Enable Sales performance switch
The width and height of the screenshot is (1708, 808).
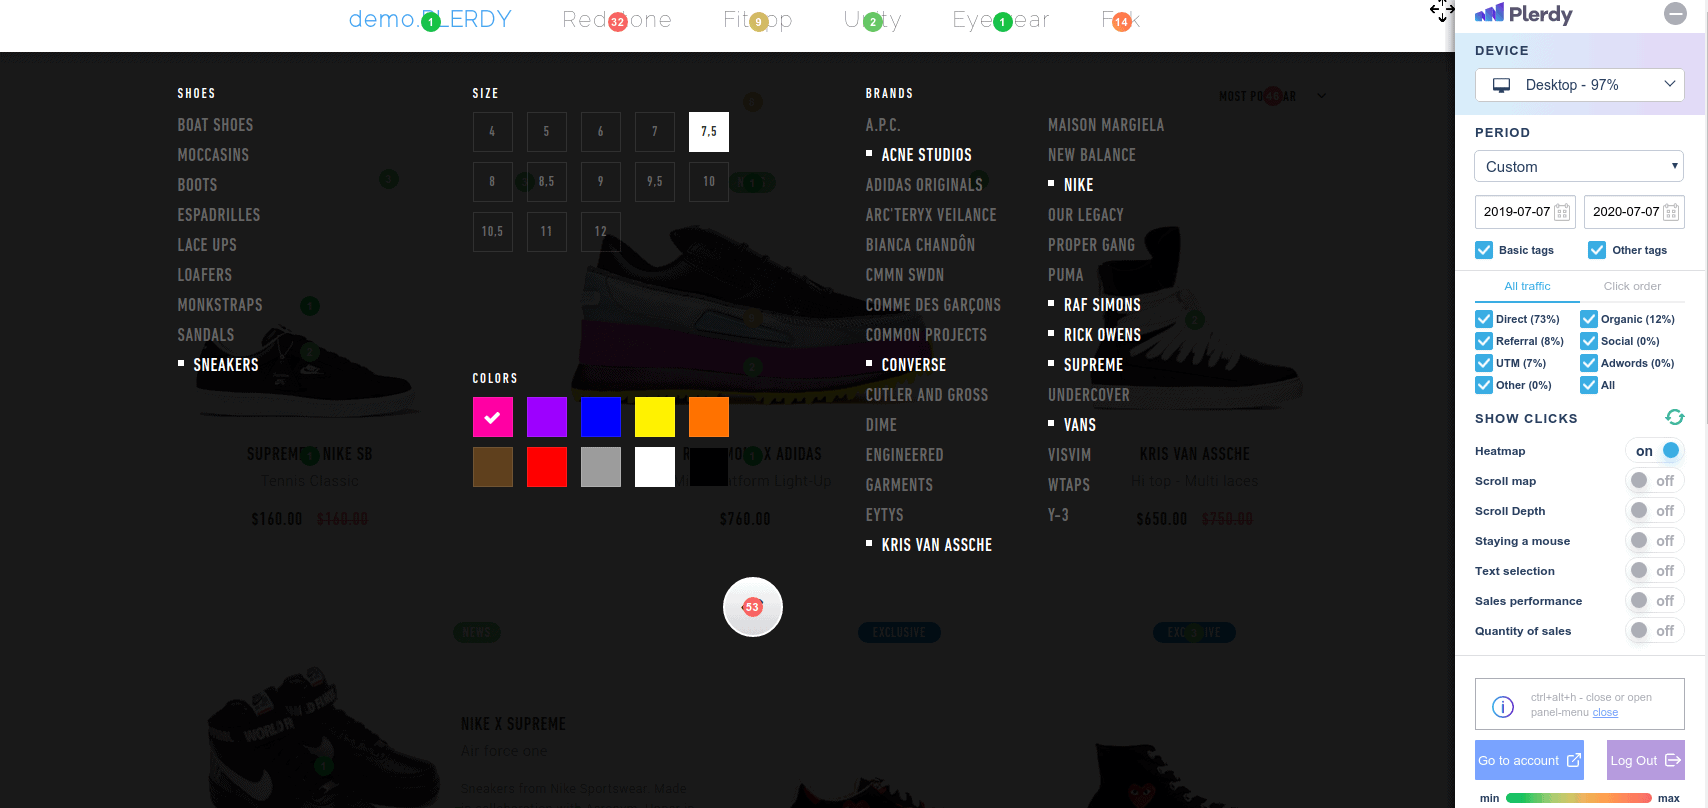1655,601
